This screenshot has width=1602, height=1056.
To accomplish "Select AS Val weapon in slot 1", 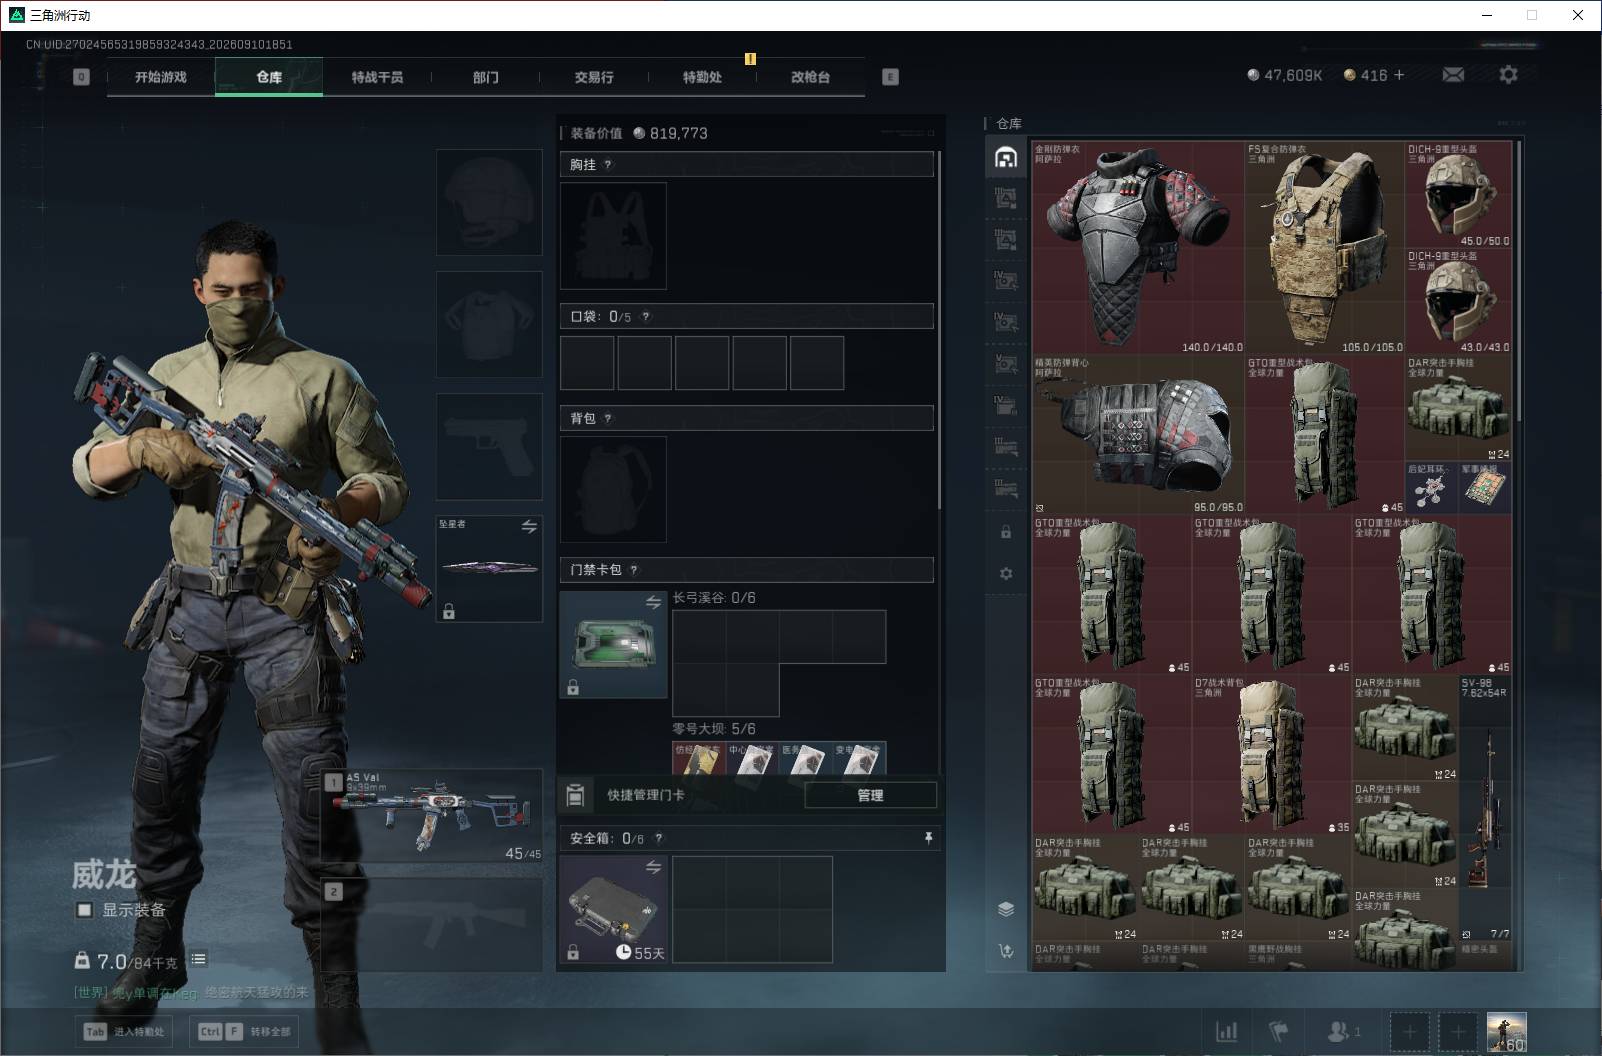I will 432,815.
